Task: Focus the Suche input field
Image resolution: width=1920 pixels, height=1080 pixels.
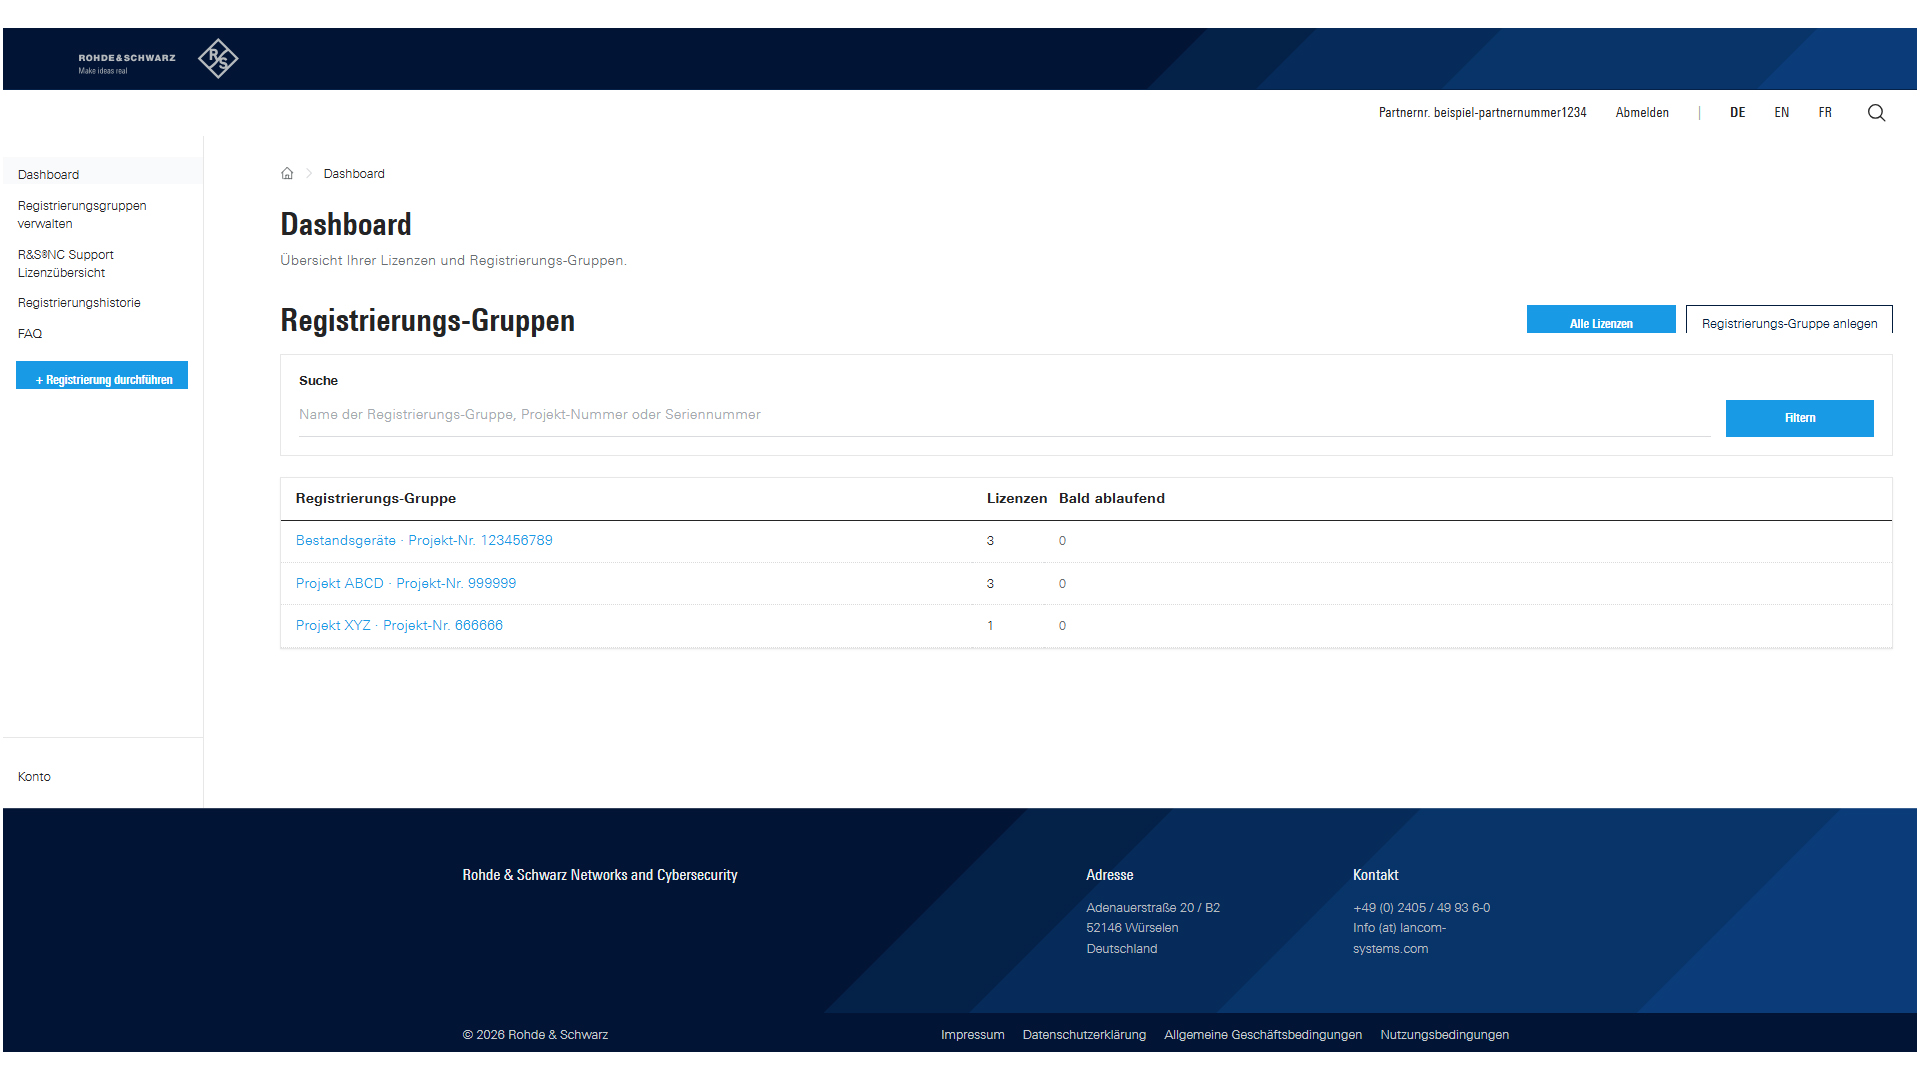Action: [x=1004, y=415]
